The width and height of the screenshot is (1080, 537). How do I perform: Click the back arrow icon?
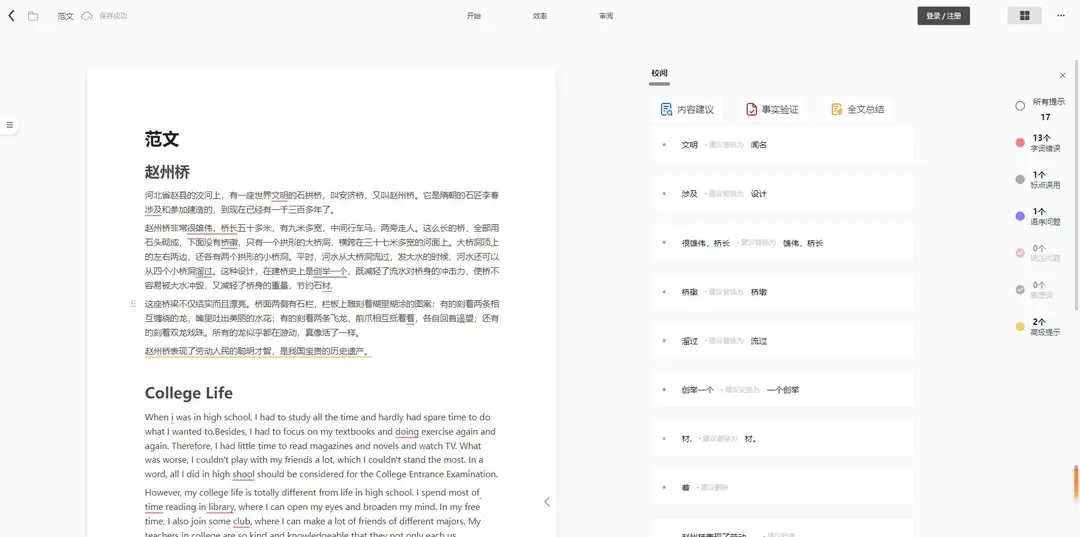[12, 16]
